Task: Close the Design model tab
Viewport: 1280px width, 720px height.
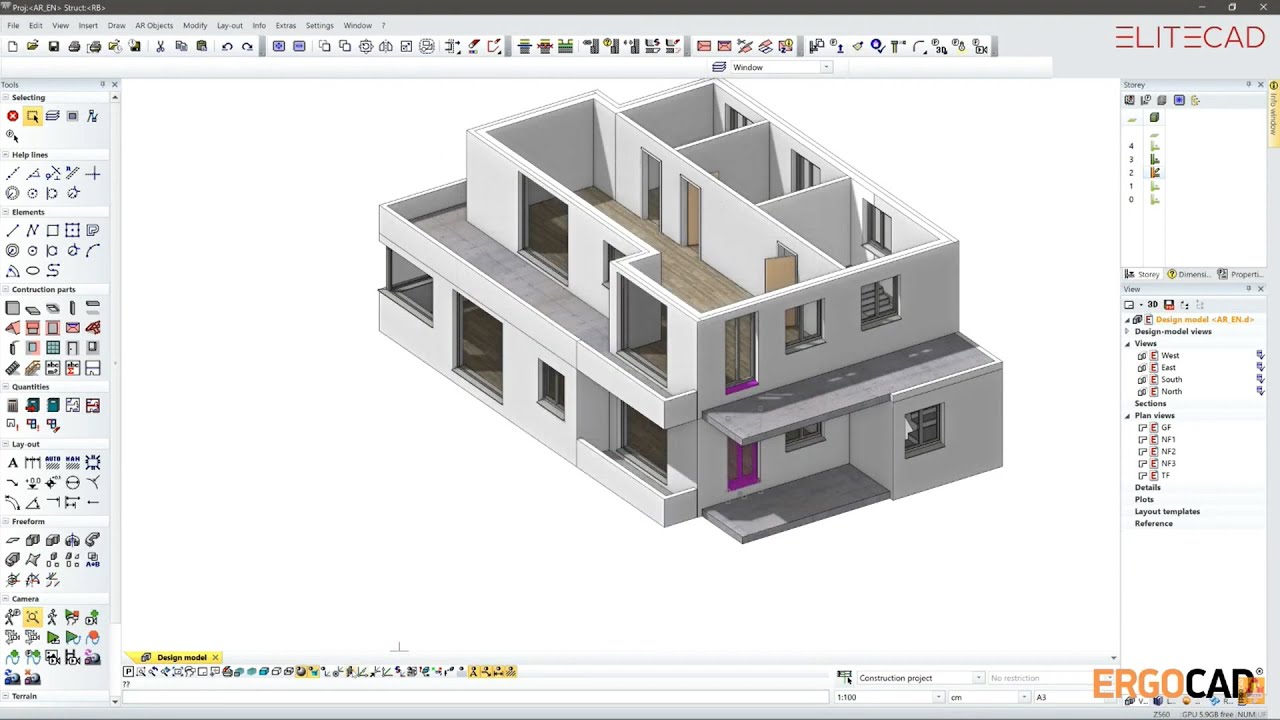Action: click(x=215, y=657)
